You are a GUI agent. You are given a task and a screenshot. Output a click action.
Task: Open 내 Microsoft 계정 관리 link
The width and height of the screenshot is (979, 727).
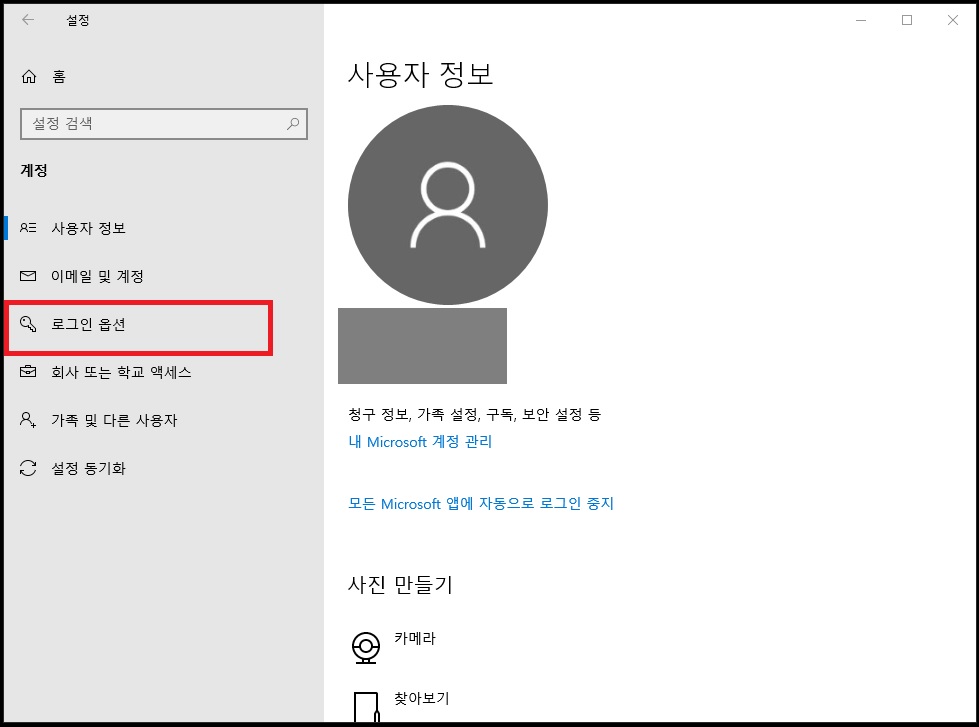[x=420, y=442]
